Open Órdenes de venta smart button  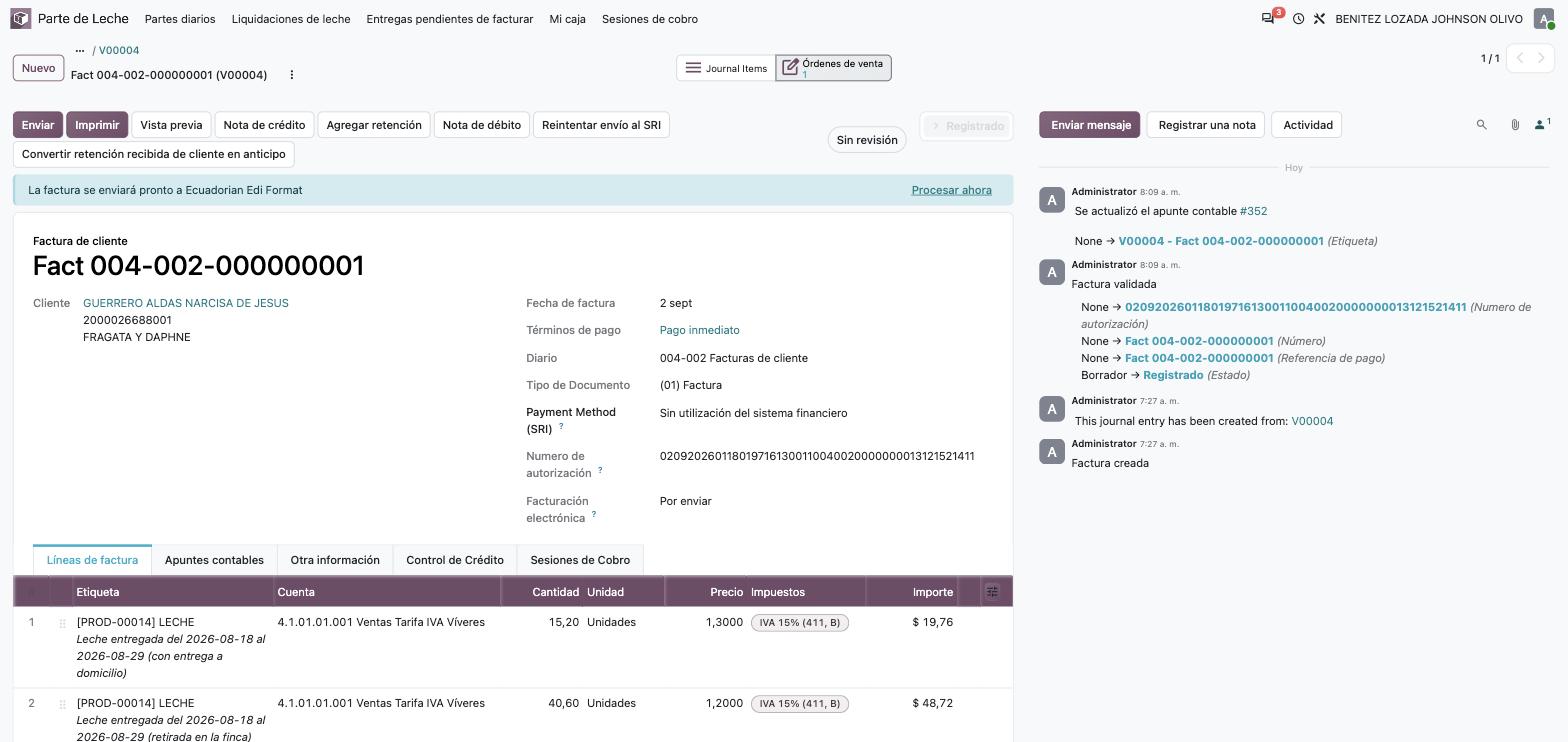[833, 68]
